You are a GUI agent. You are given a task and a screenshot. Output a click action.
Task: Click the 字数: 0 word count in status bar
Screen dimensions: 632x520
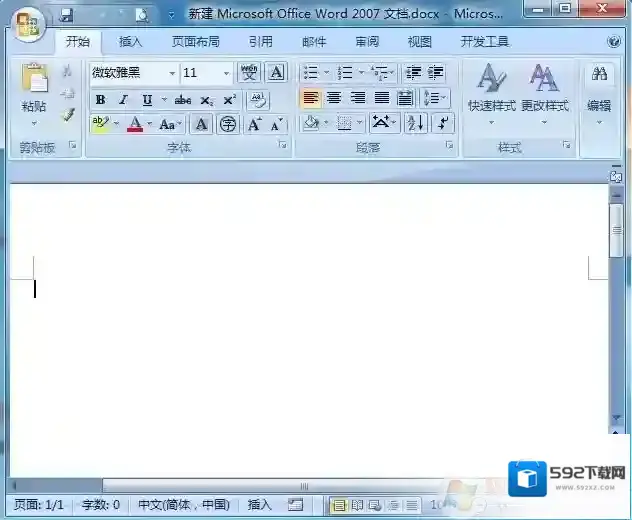100,505
